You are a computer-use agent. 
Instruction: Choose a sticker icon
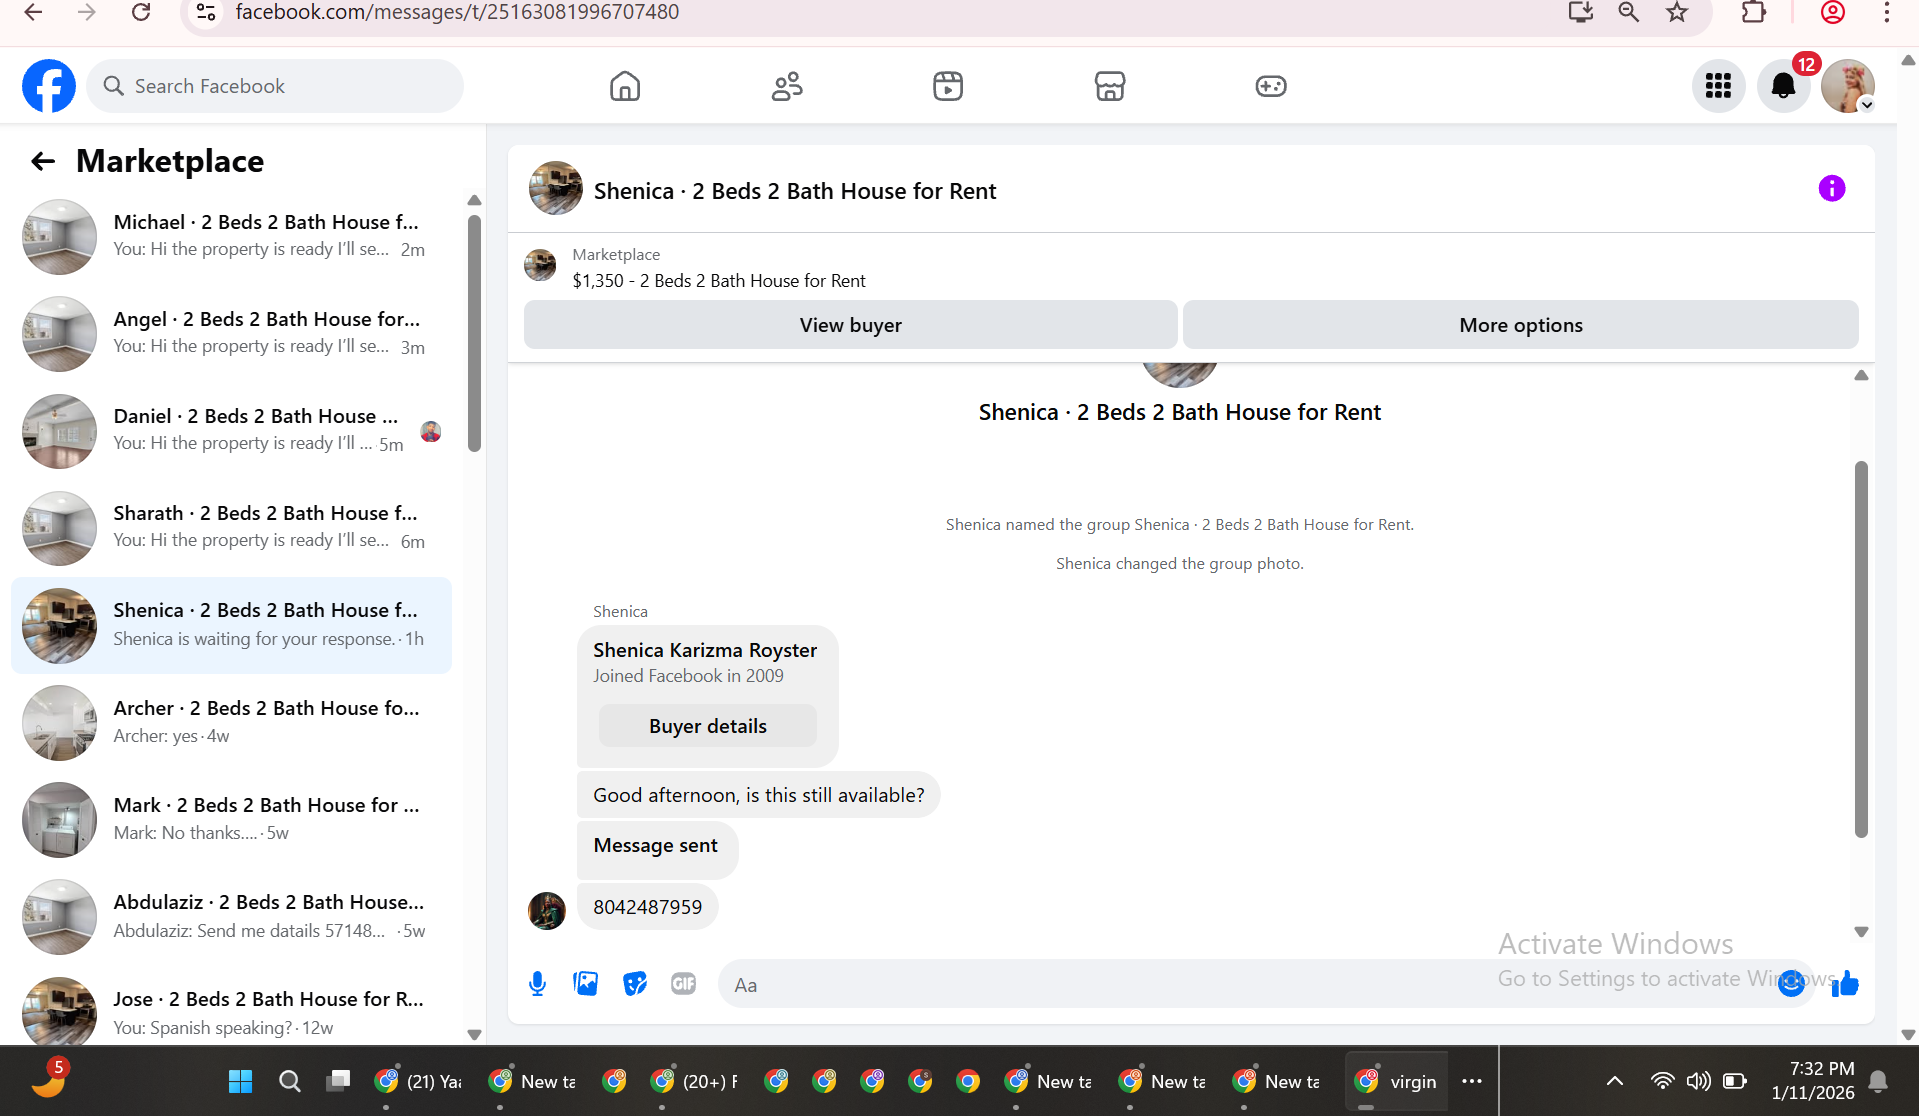(x=635, y=984)
